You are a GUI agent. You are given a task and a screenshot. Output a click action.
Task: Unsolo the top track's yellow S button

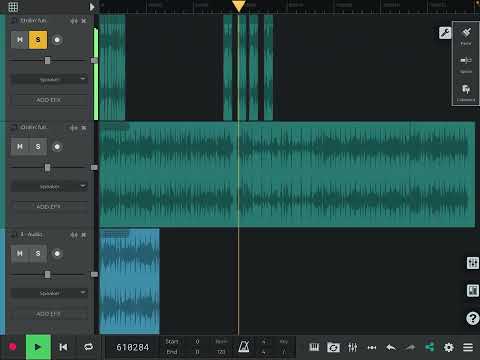coord(38,40)
